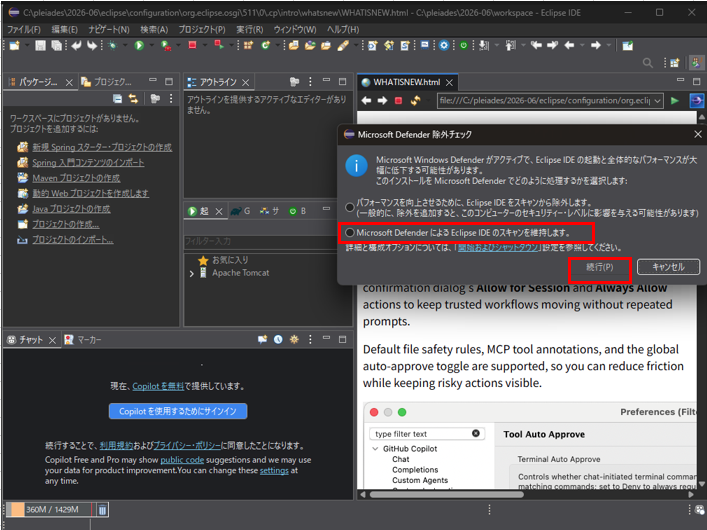This screenshot has width=707, height=530.
Task: Open the 編集(E) menu
Action: pos(64,29)
